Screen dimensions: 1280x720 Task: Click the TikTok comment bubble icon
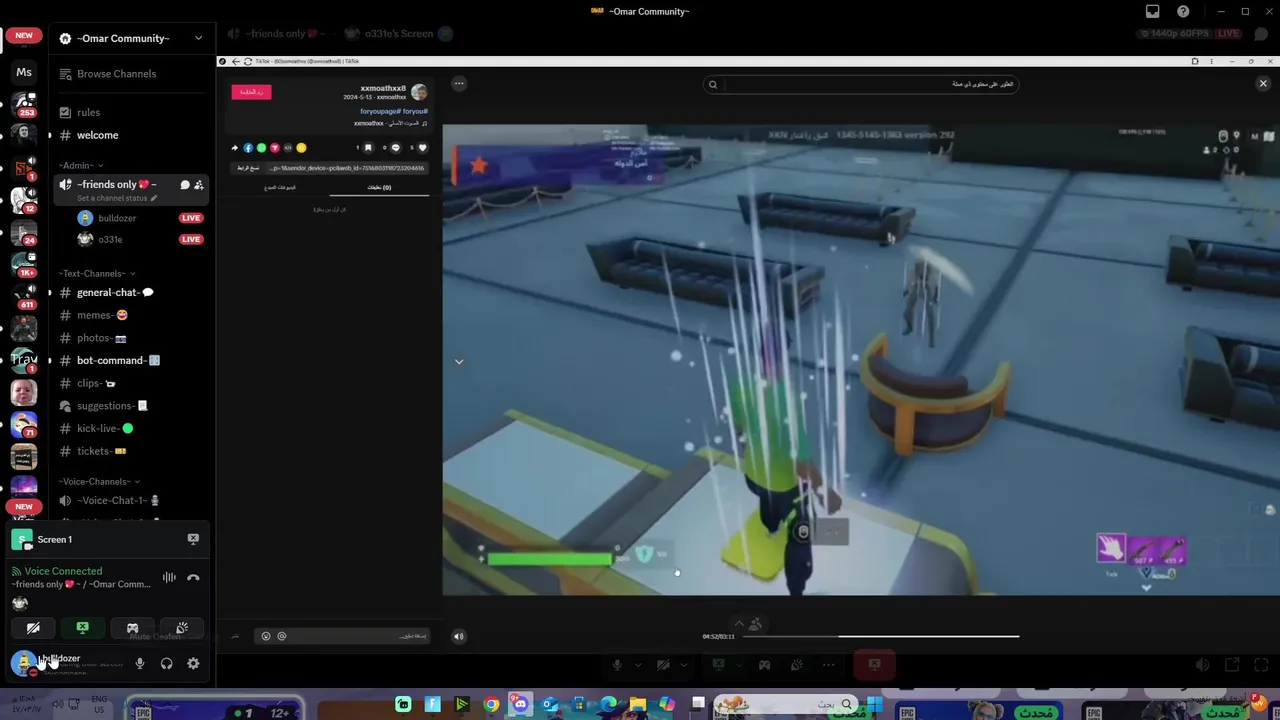point(396,148)
